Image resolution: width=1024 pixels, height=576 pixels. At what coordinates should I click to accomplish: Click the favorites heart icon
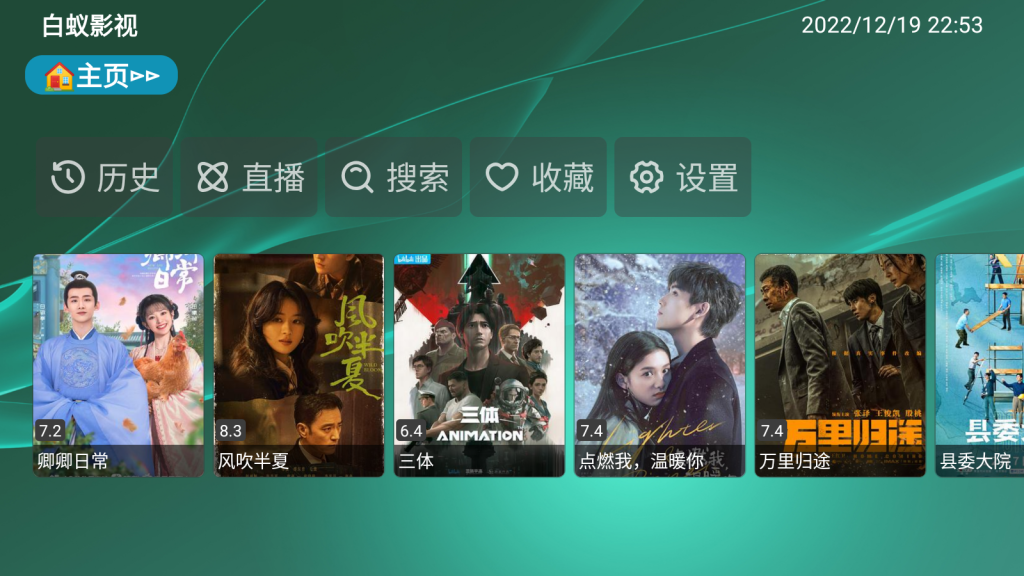pos(502,177)
